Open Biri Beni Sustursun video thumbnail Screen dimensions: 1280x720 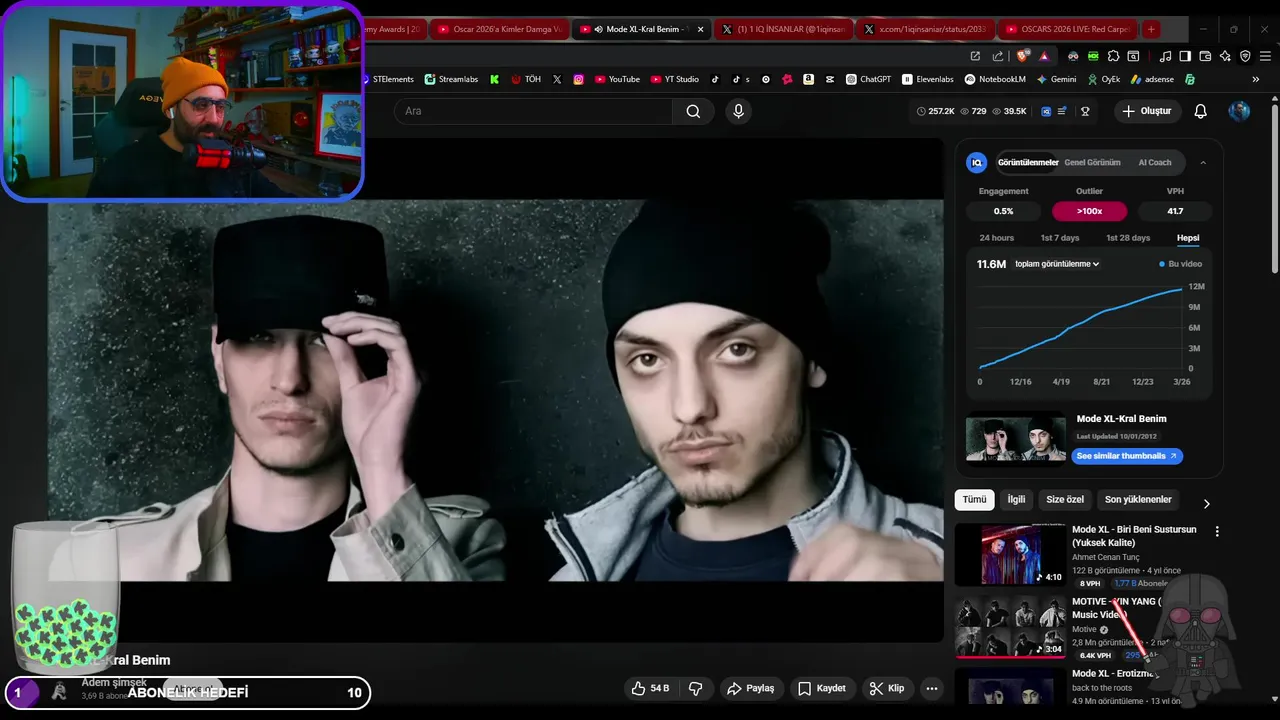pos(1010,555)
